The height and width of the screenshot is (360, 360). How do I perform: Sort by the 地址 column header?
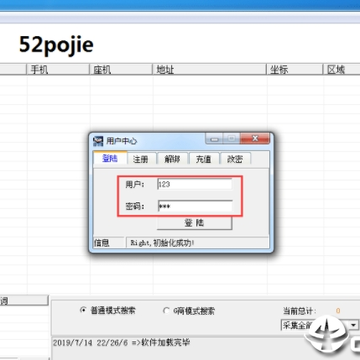point(209,70)
